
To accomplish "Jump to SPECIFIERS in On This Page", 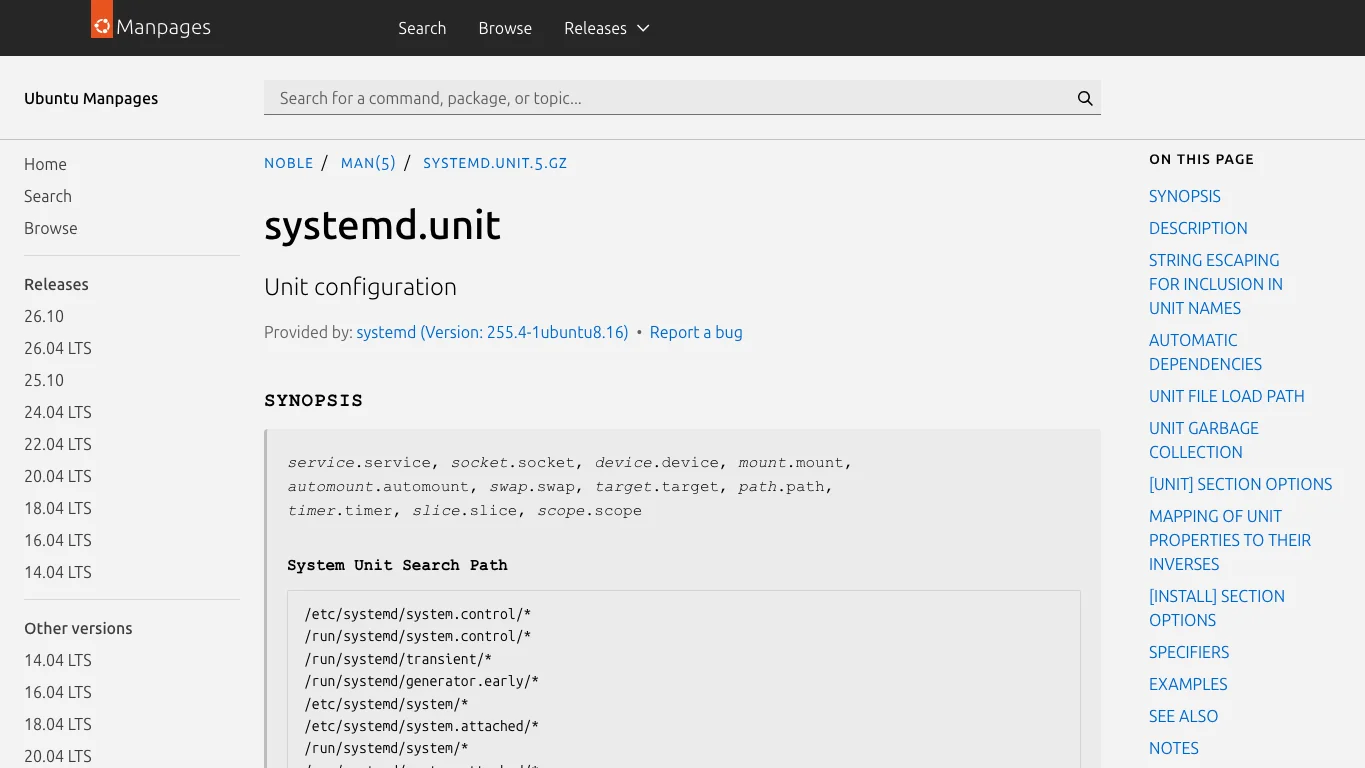I will (x=1189, y=652).
